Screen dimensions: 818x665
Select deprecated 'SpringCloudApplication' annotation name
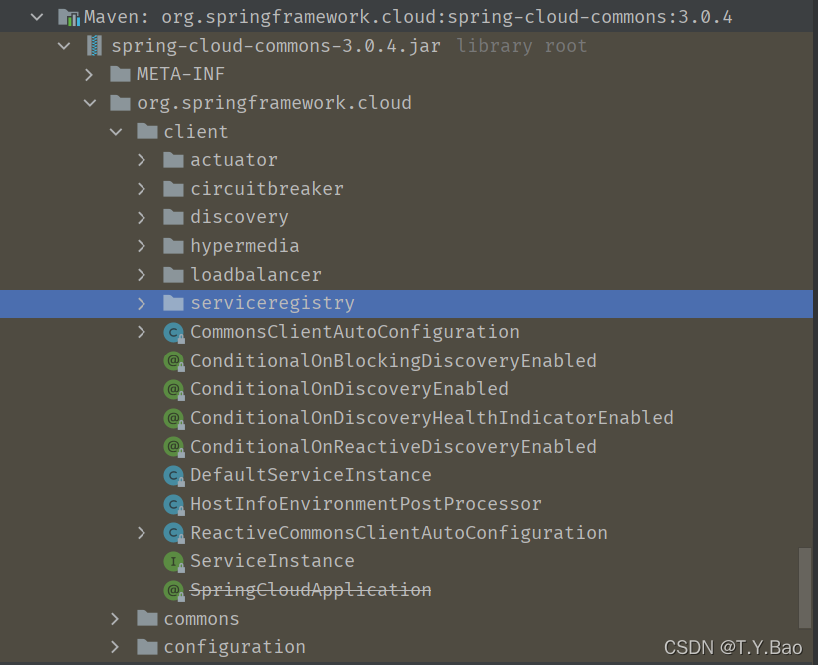coord(311,590)
